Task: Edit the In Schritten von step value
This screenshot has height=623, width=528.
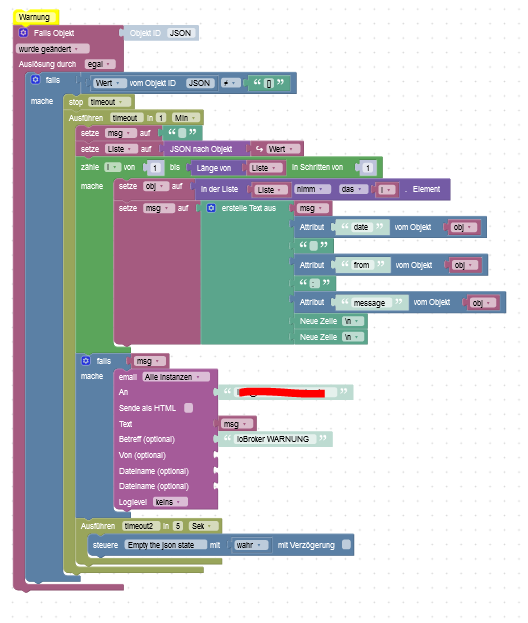Action: tap(368, 168)
